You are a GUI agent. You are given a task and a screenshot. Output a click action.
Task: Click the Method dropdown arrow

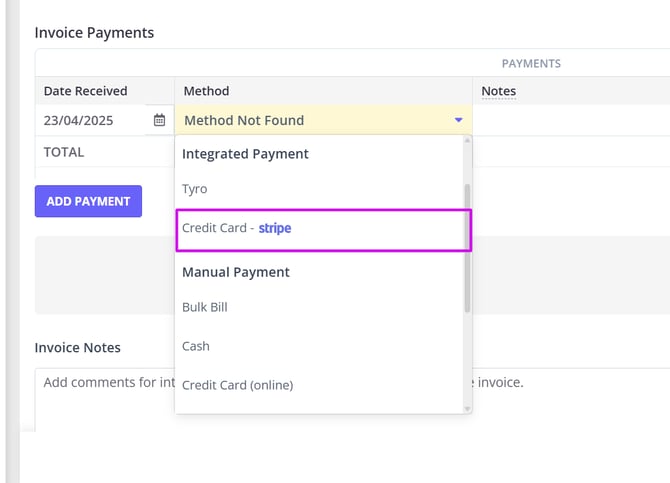tap(458, 120)
